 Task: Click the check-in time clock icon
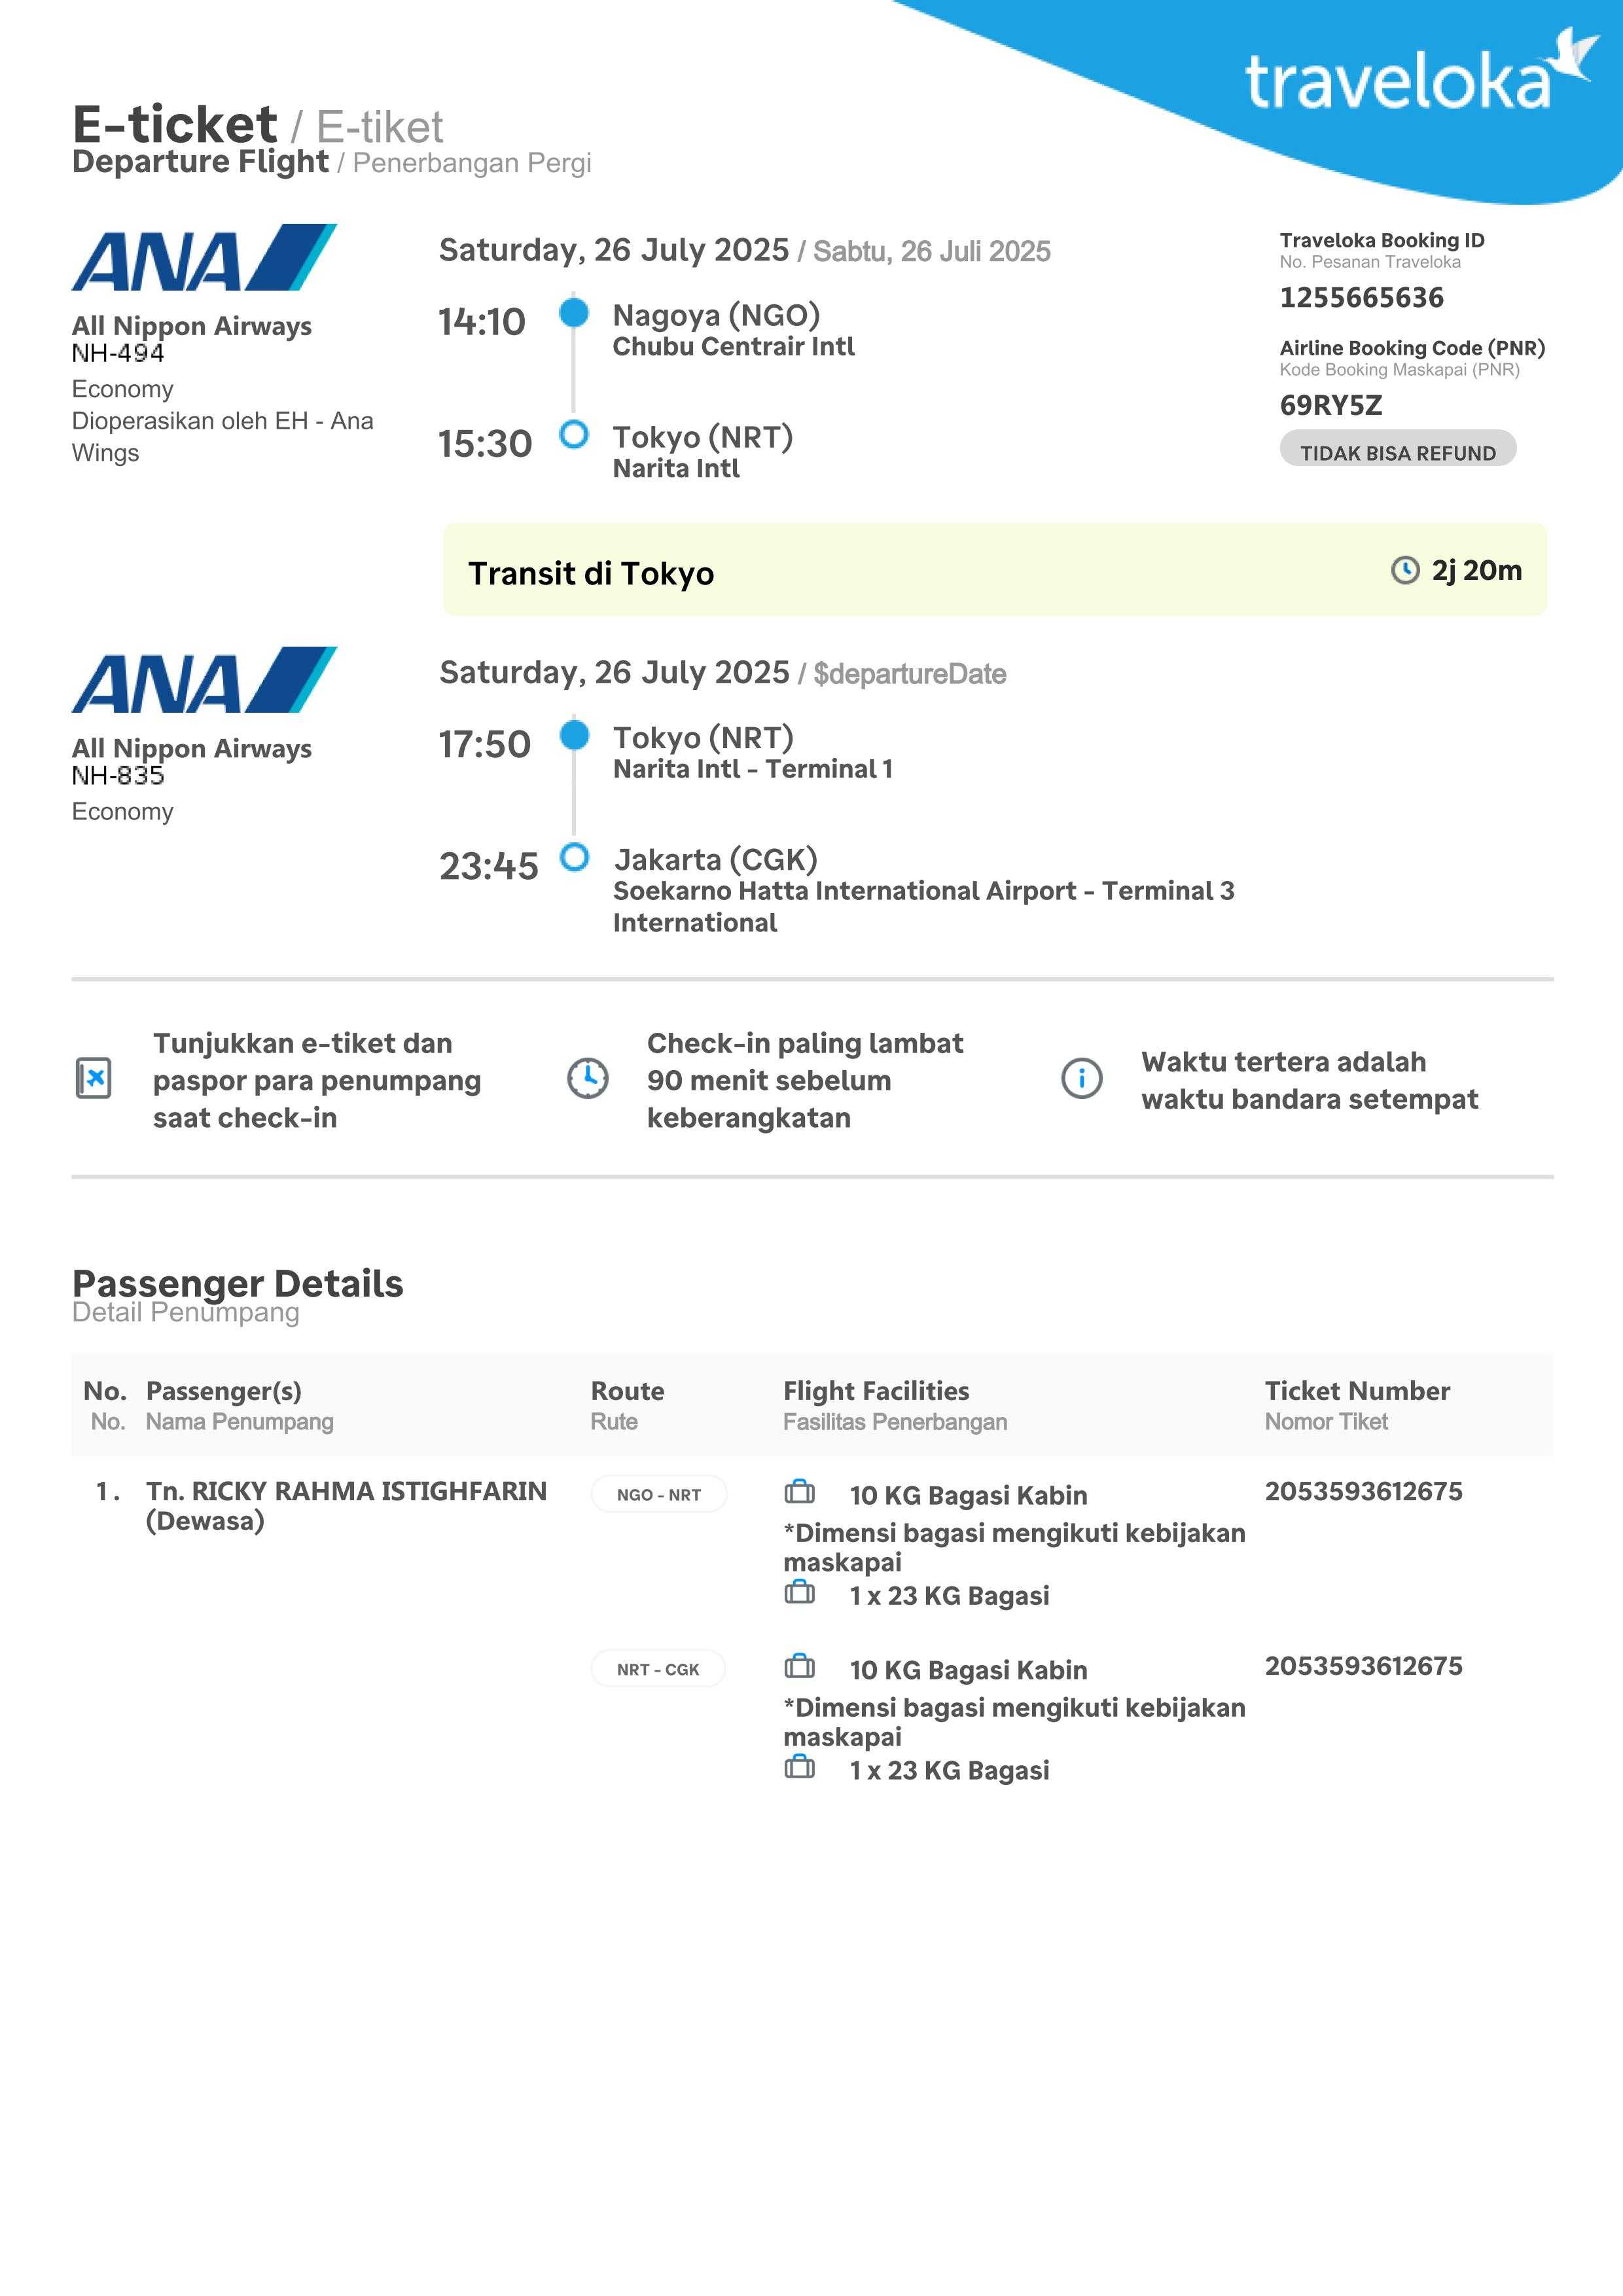pyautogui.click(x=588, y=1078)
